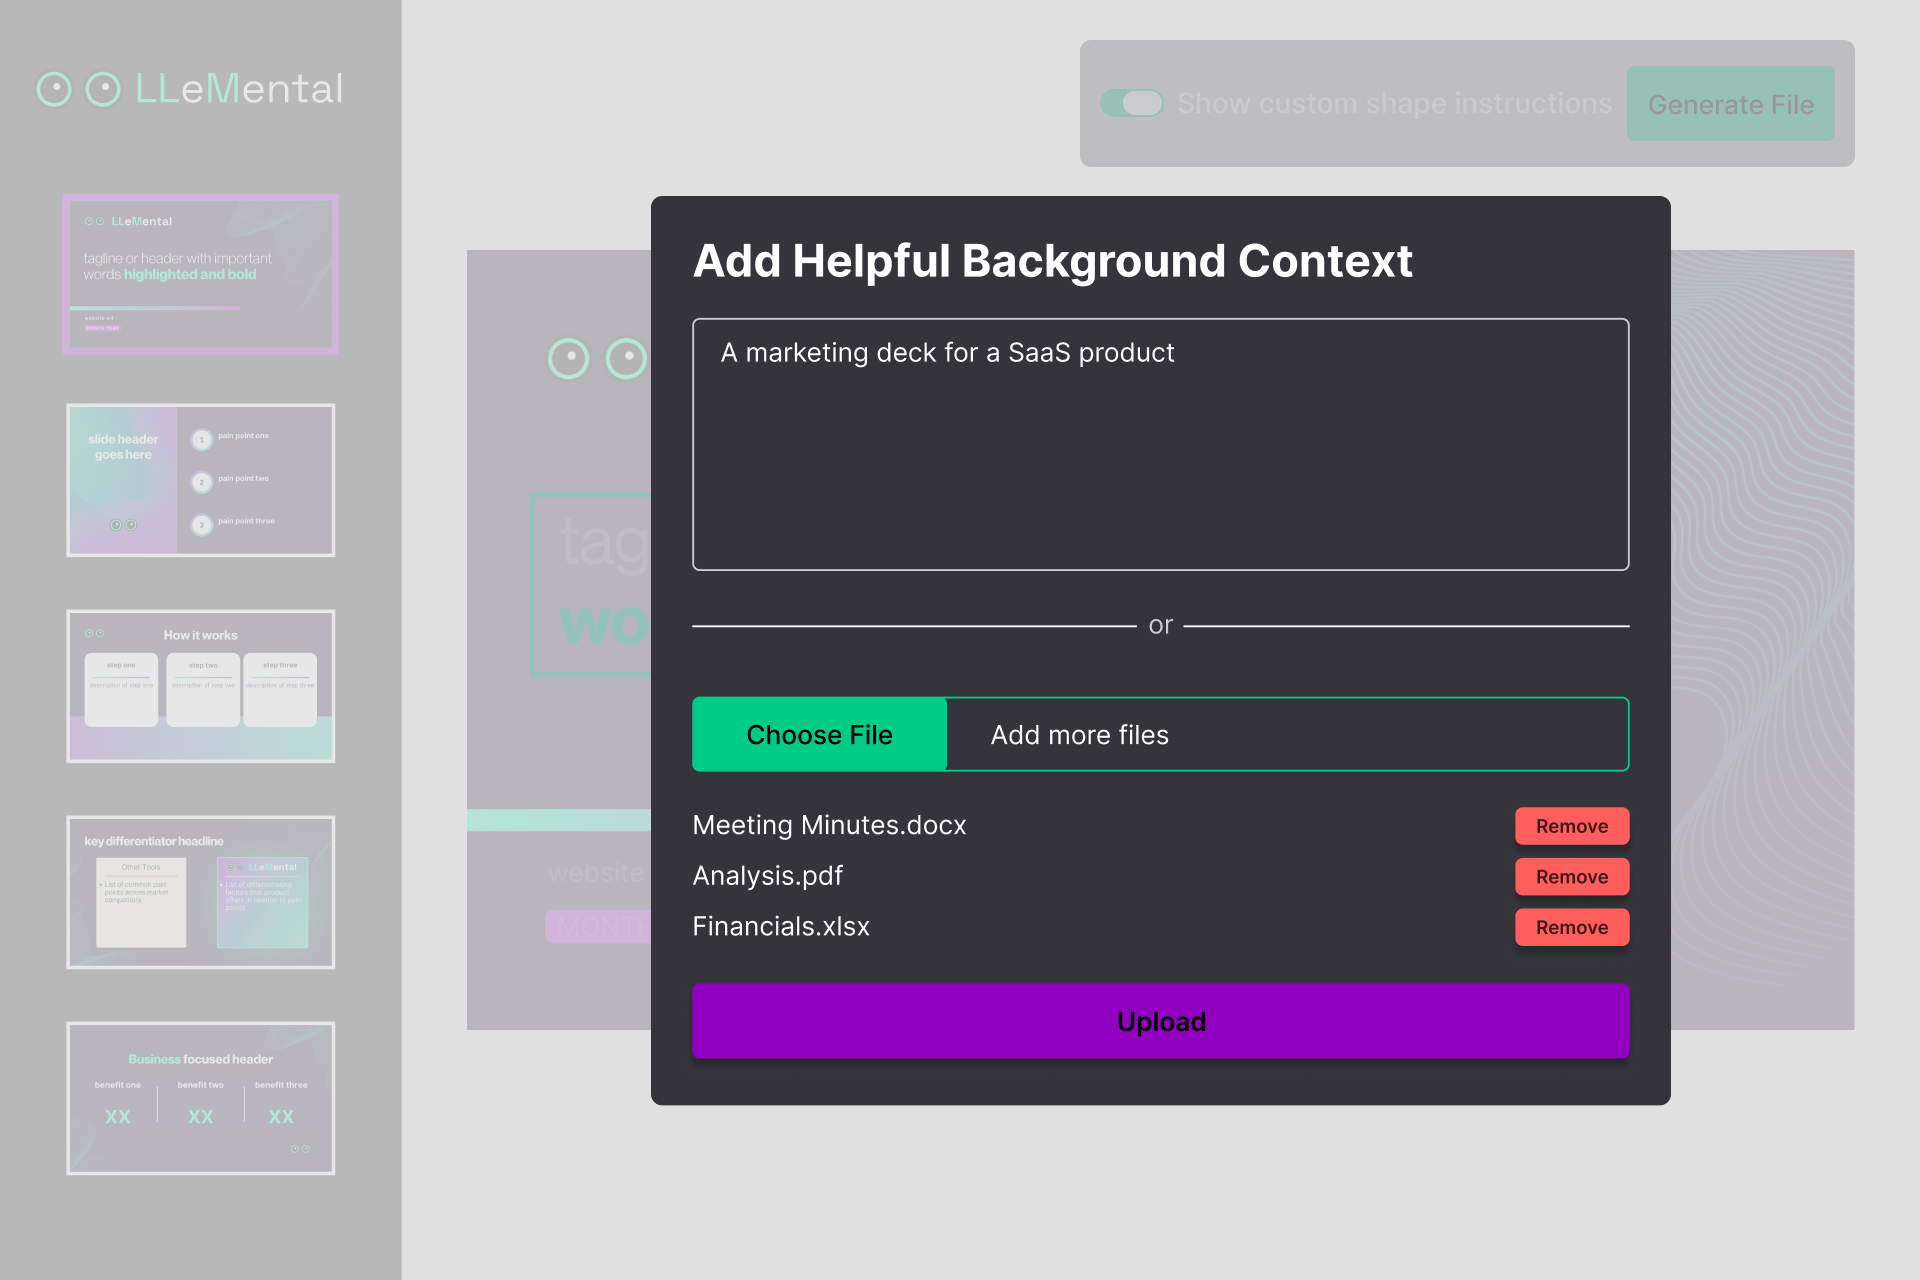Viewport: 1920px width, 1280px height.
Task: Toggle 'Show custom shape instructions'
Action: tap(1131, 102)
